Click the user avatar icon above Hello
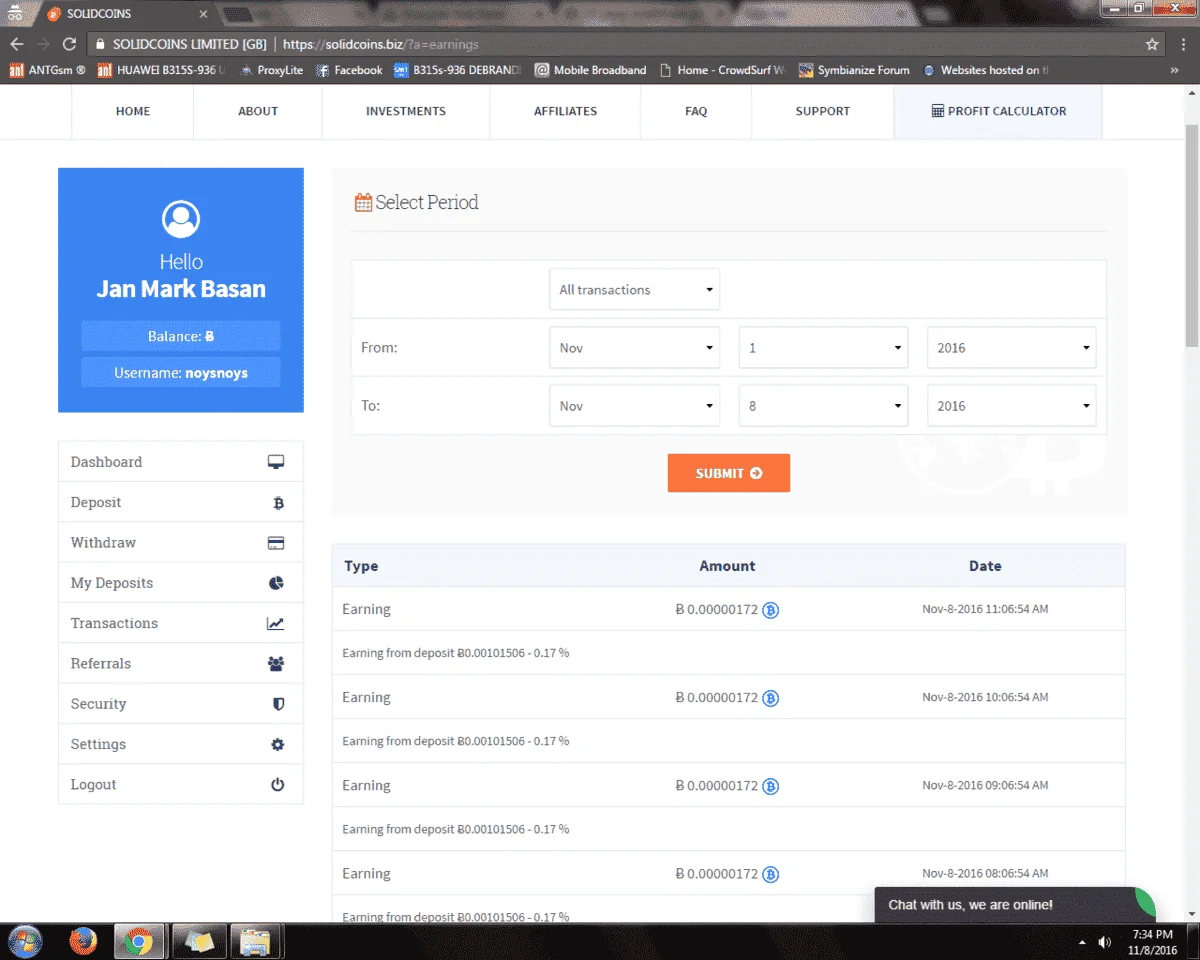The width and height of the screenshot is (1200, 960). [x=181, y=219]
